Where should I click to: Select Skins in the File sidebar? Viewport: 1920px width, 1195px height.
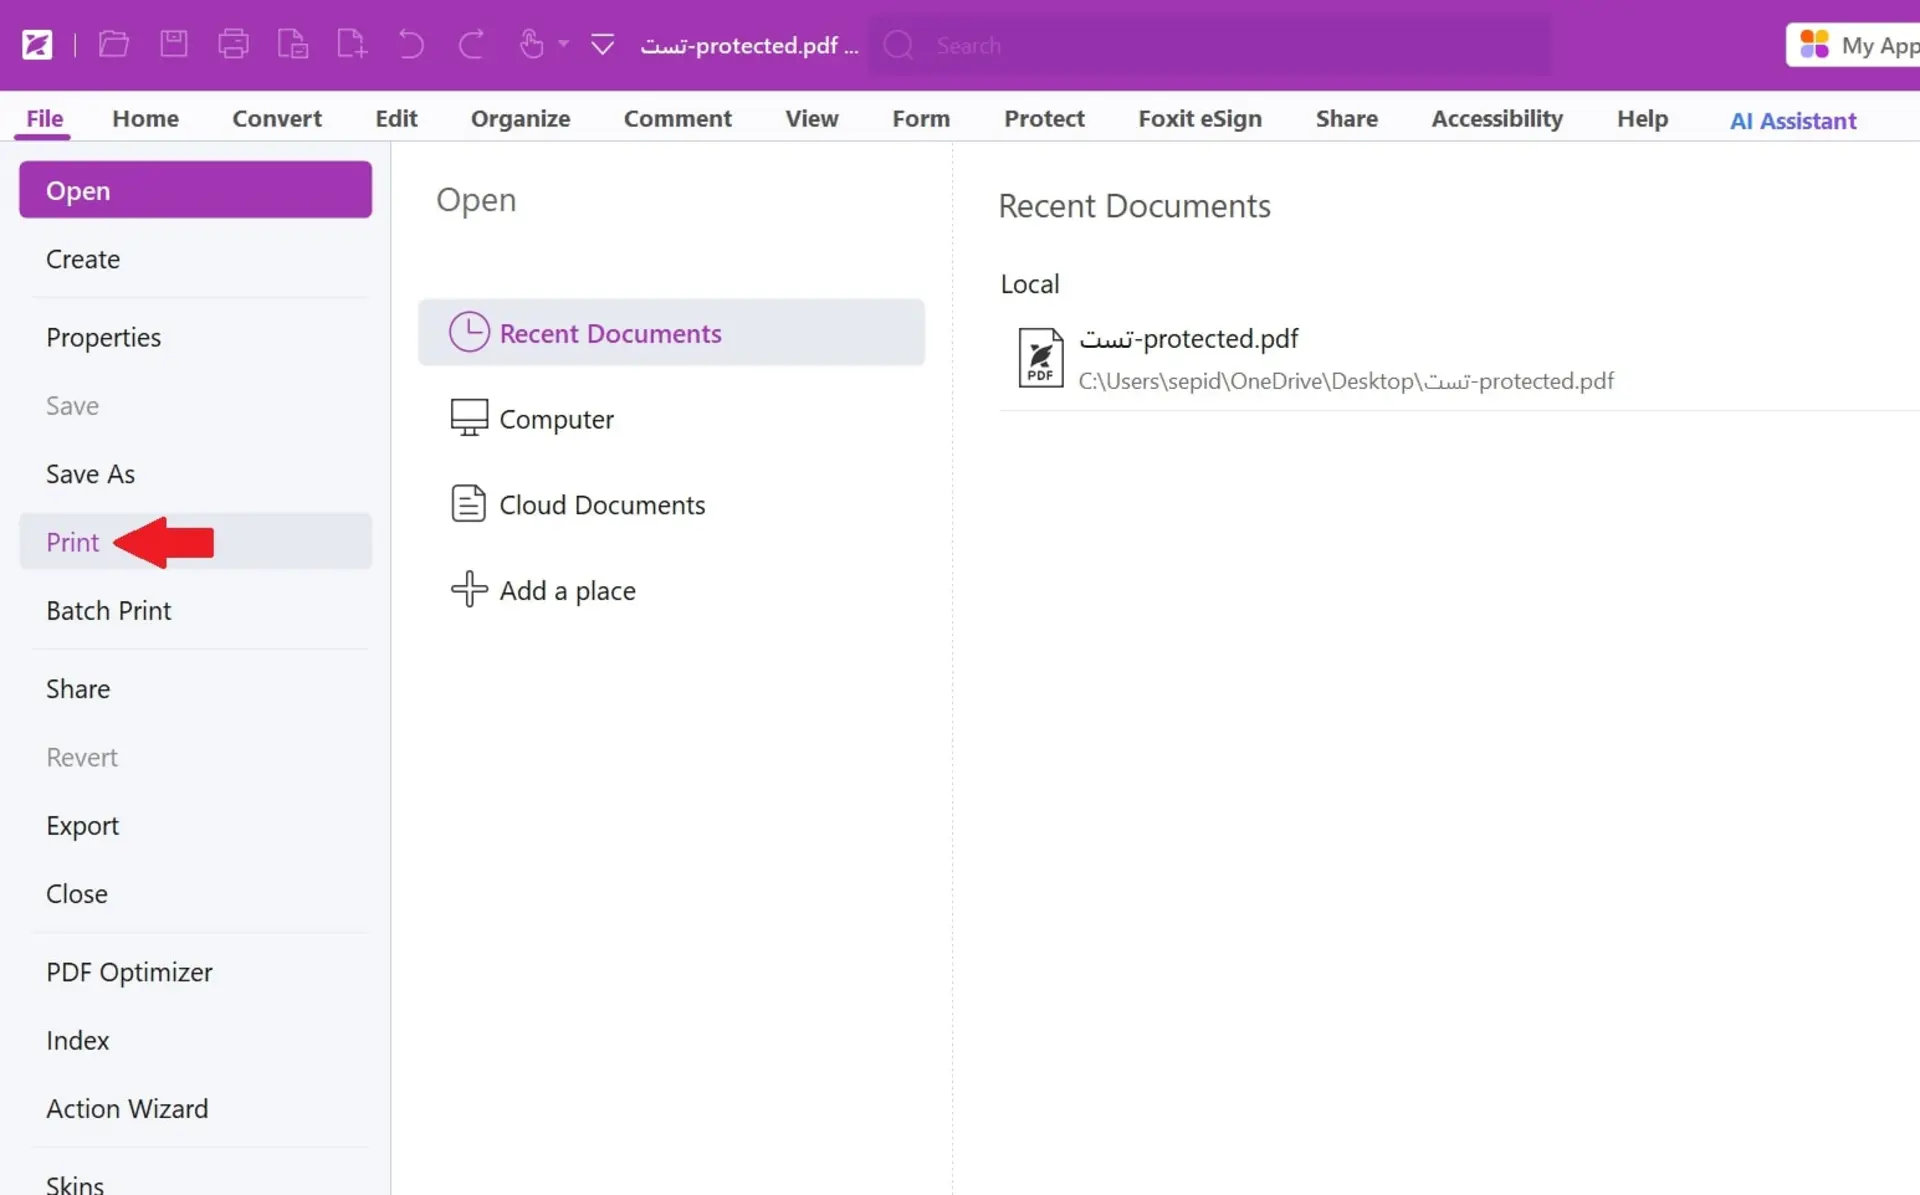click(x=195, y=1183)
